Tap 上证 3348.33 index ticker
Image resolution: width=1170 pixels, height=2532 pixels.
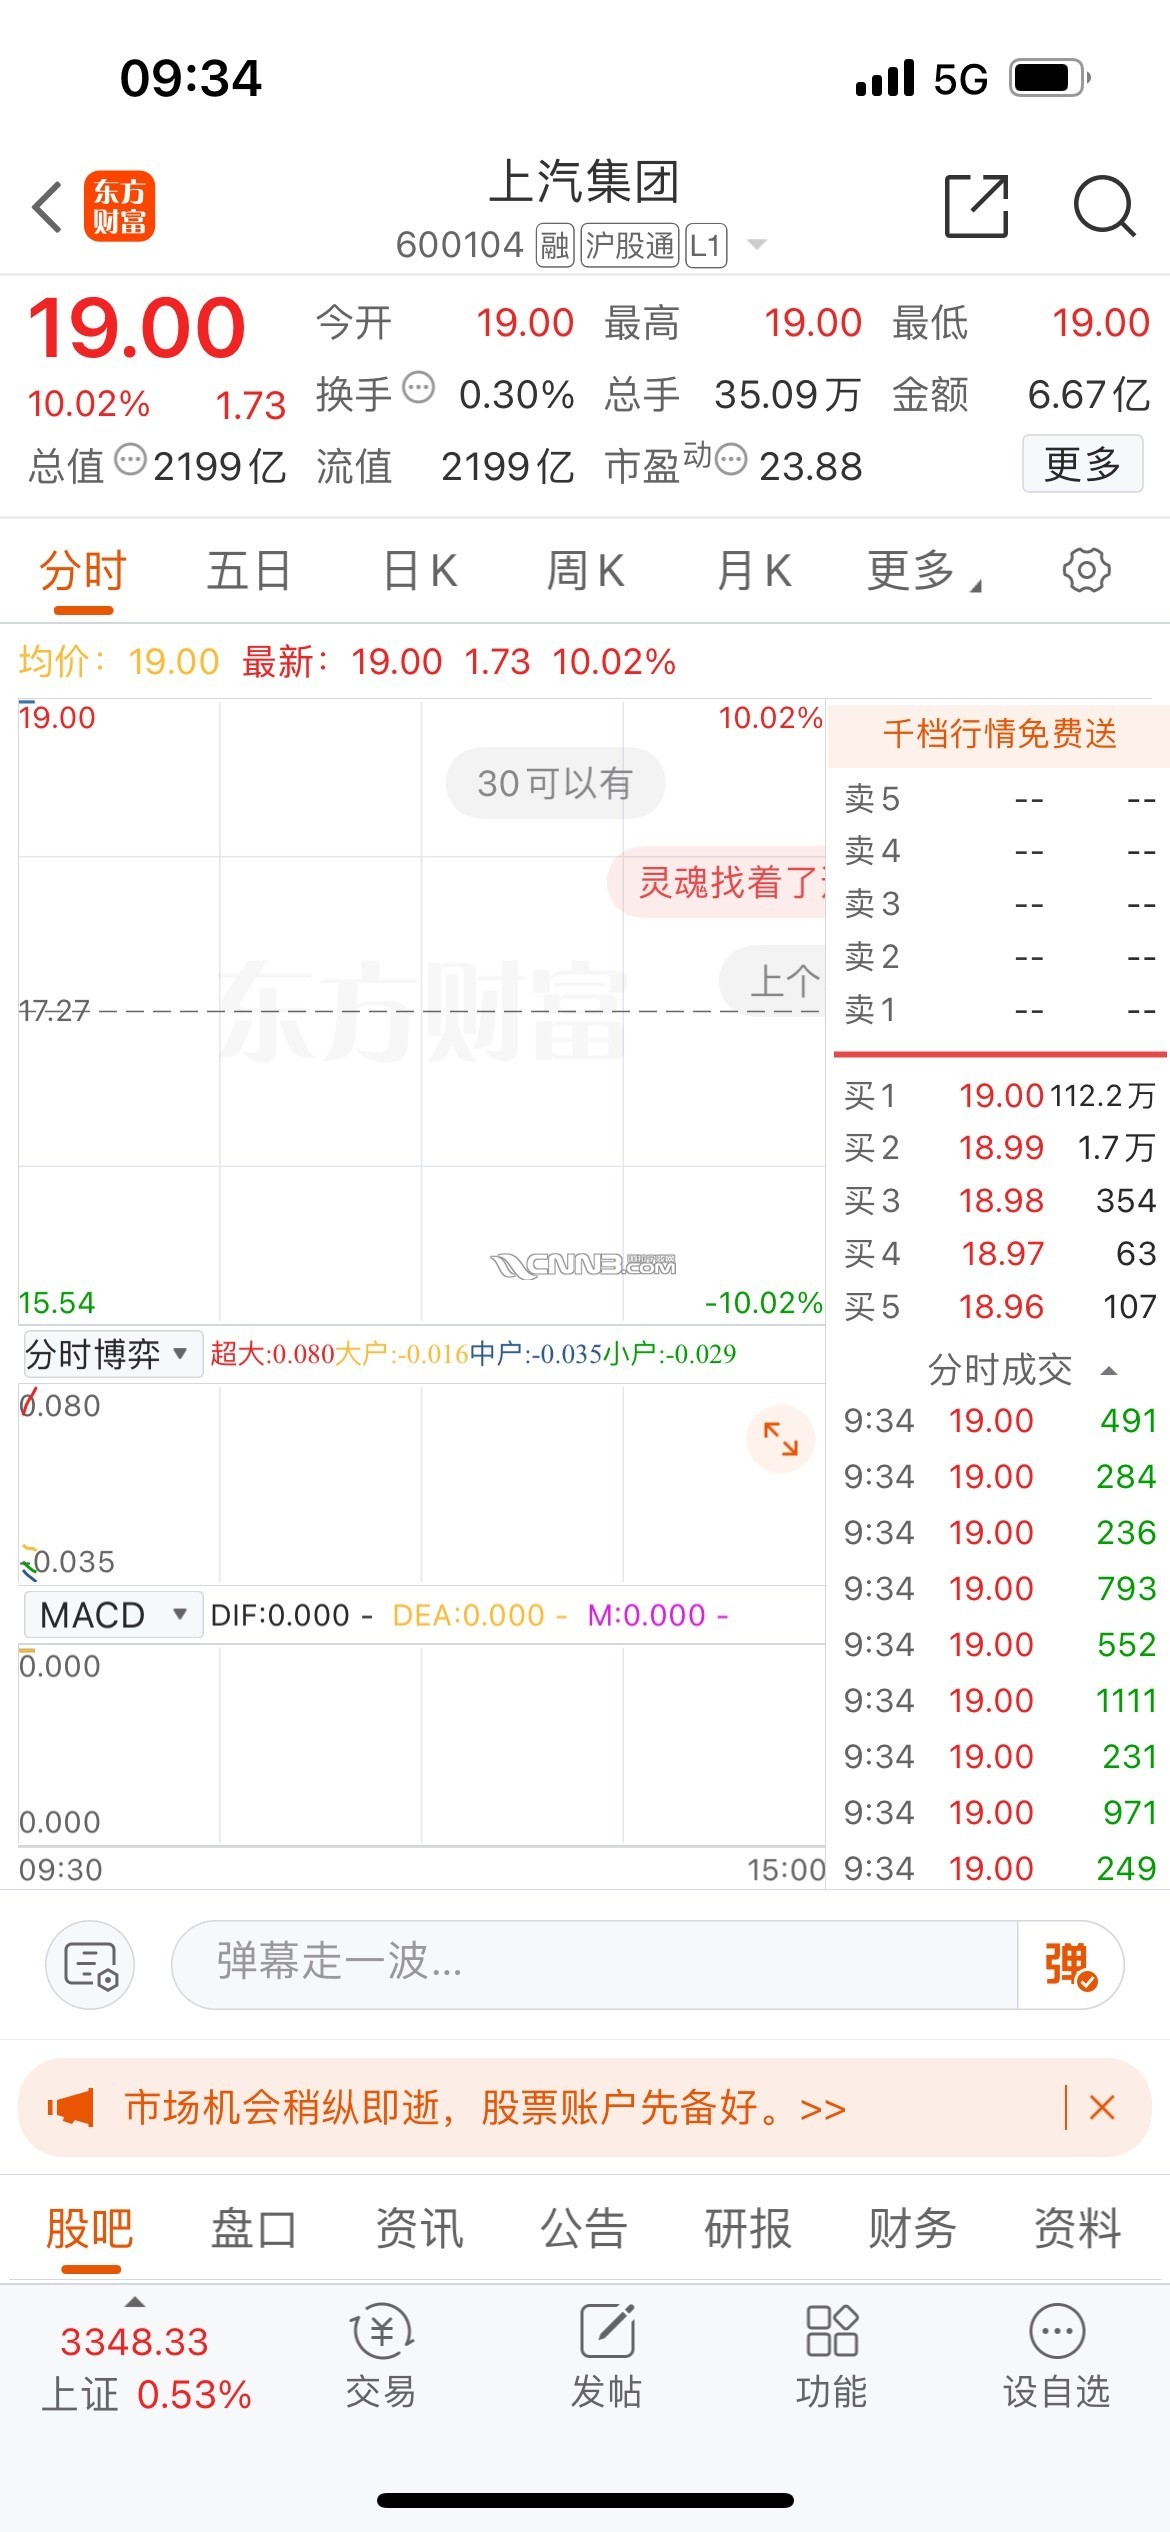[x=146, y=2367]
